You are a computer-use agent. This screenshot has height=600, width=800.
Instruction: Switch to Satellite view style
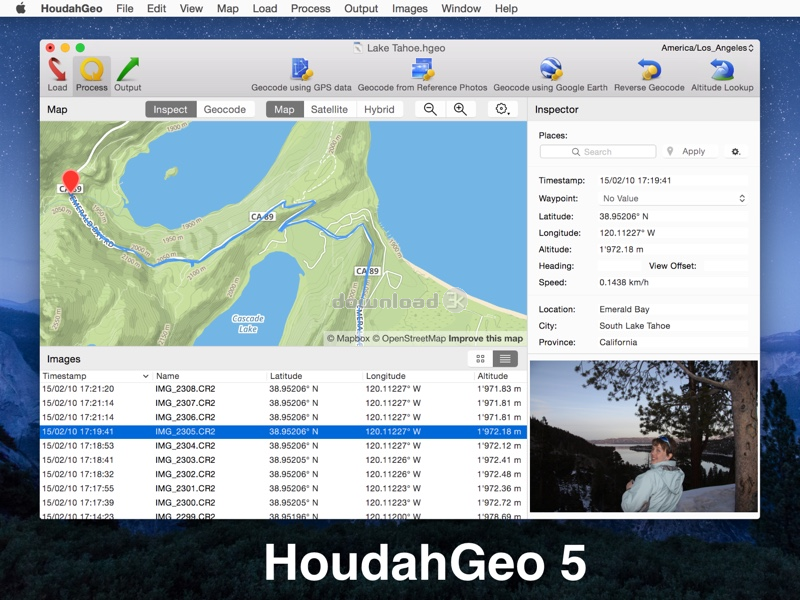(x=329, y=109)
